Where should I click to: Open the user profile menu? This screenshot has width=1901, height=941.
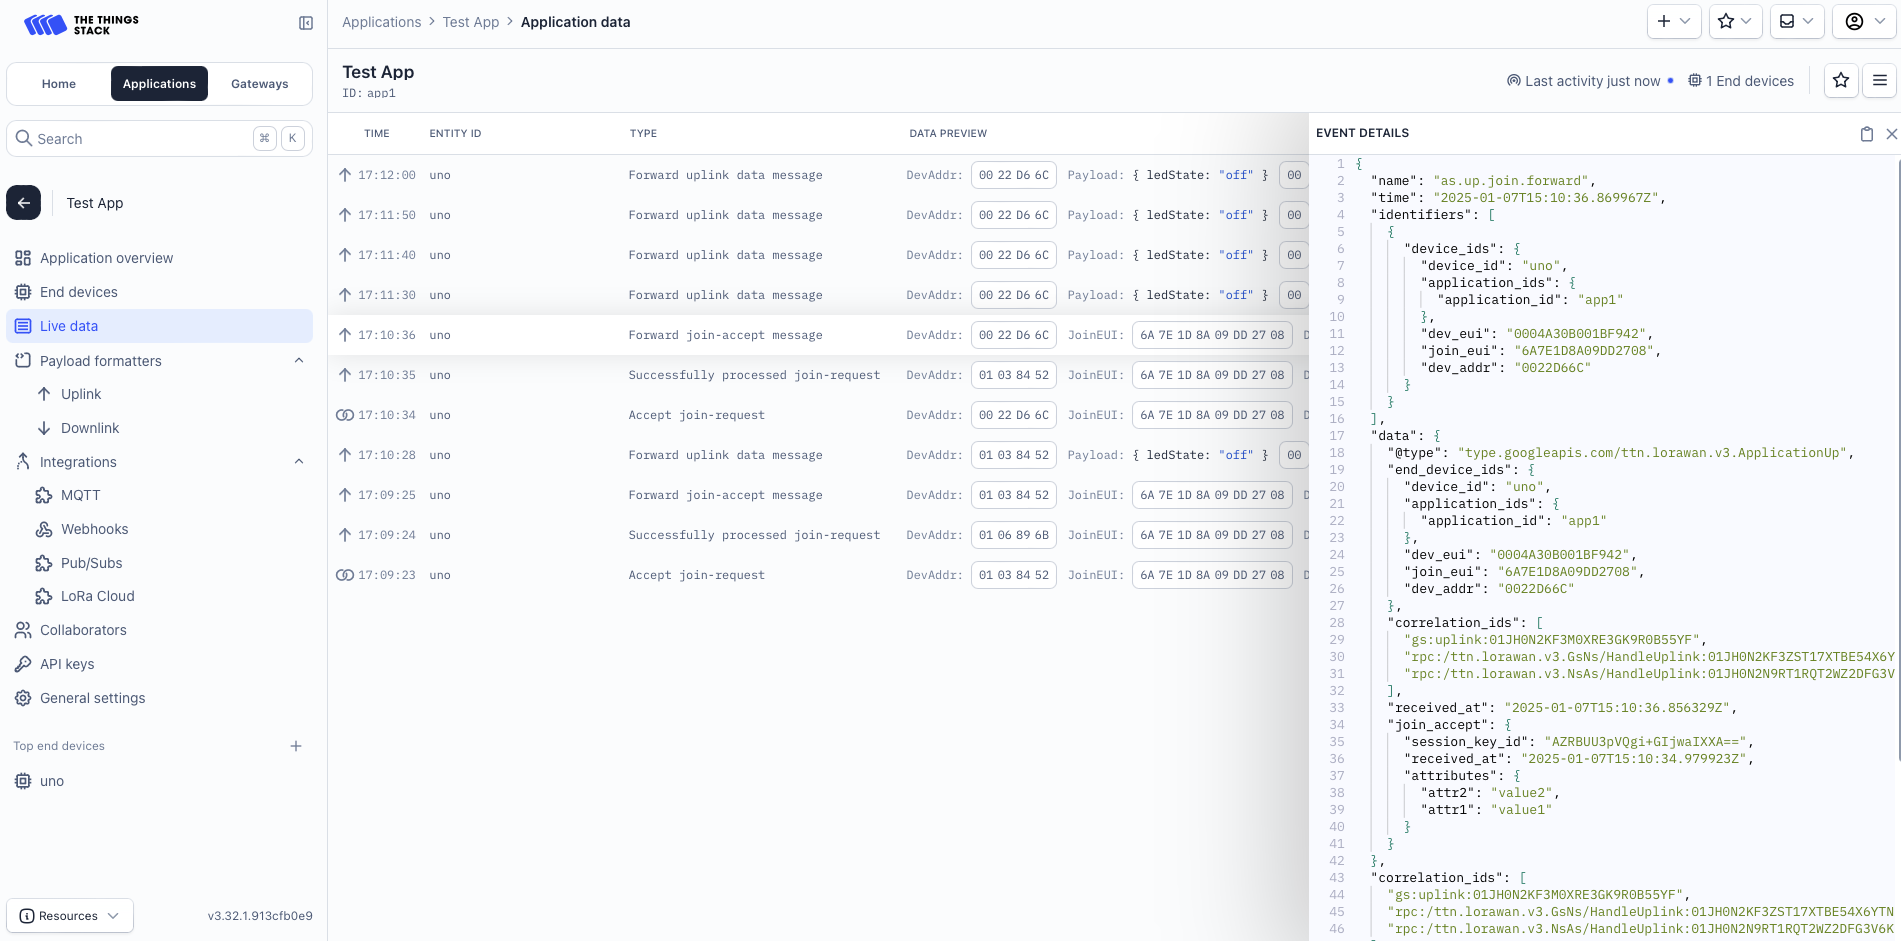(1864, 21)
